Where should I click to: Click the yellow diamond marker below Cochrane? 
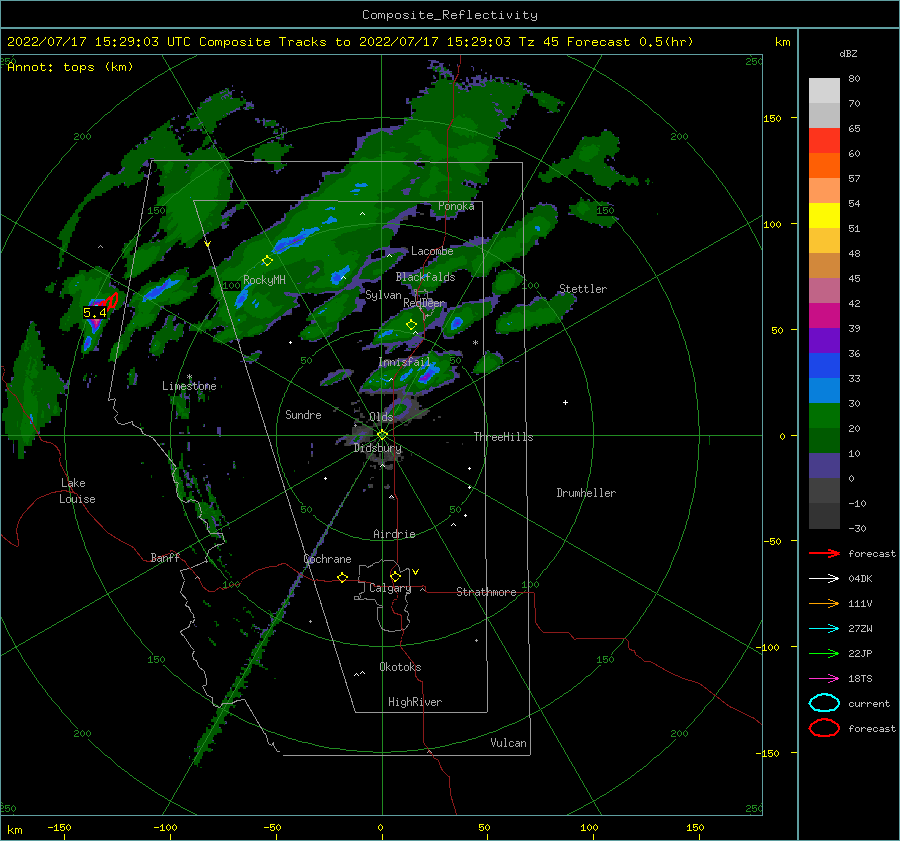pos(343,577)
